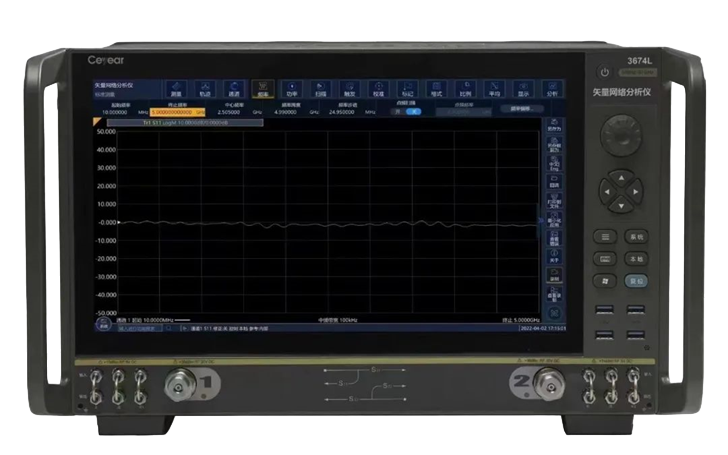Click the 另存为 (Save As) sidebar icon
This screenshot has width=728, height=455.
[554, 125]
